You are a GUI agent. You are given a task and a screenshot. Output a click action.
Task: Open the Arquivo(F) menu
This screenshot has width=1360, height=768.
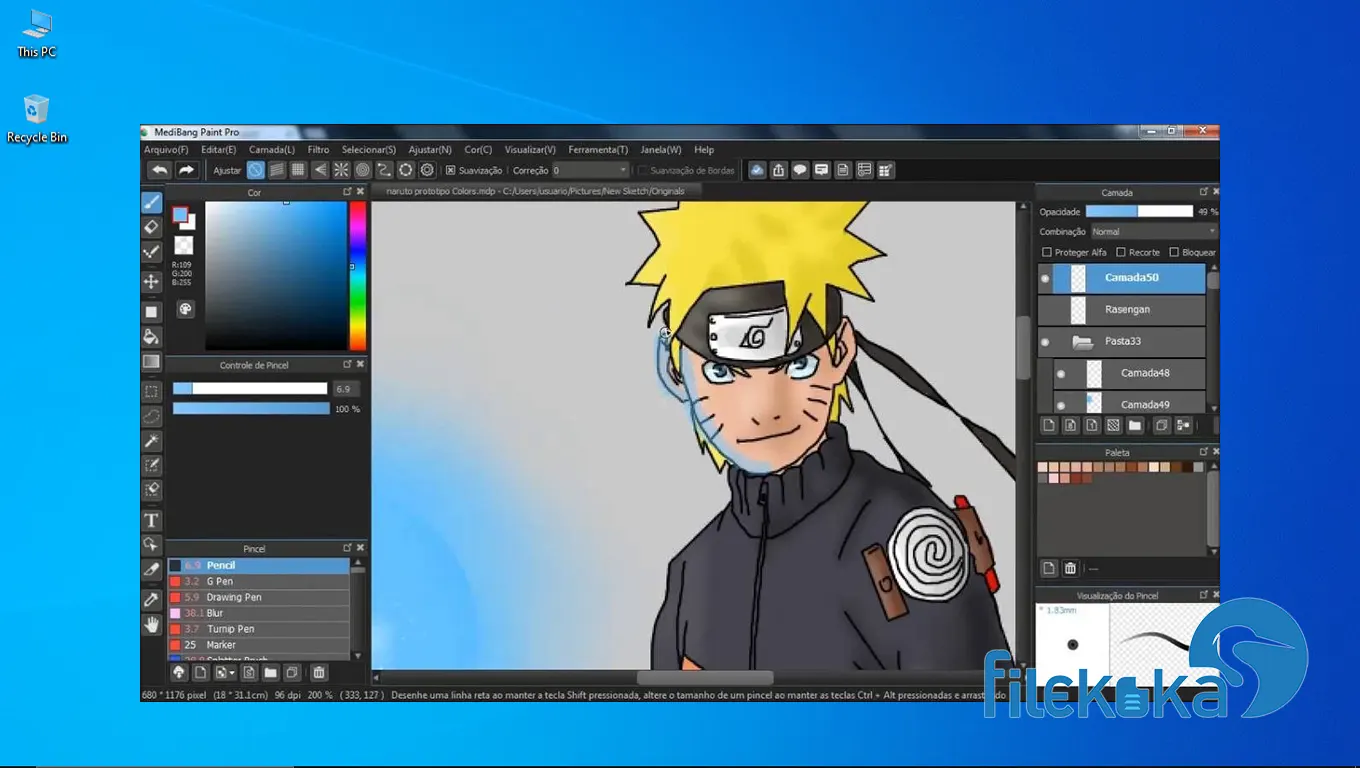click(x=166, y=149)
